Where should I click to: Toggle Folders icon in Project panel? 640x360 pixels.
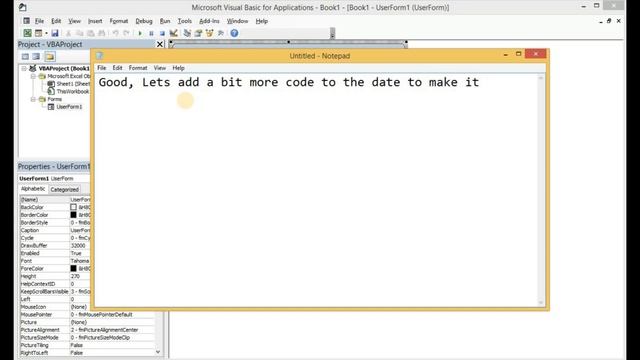pyautogui.click(x=50, y=56)
